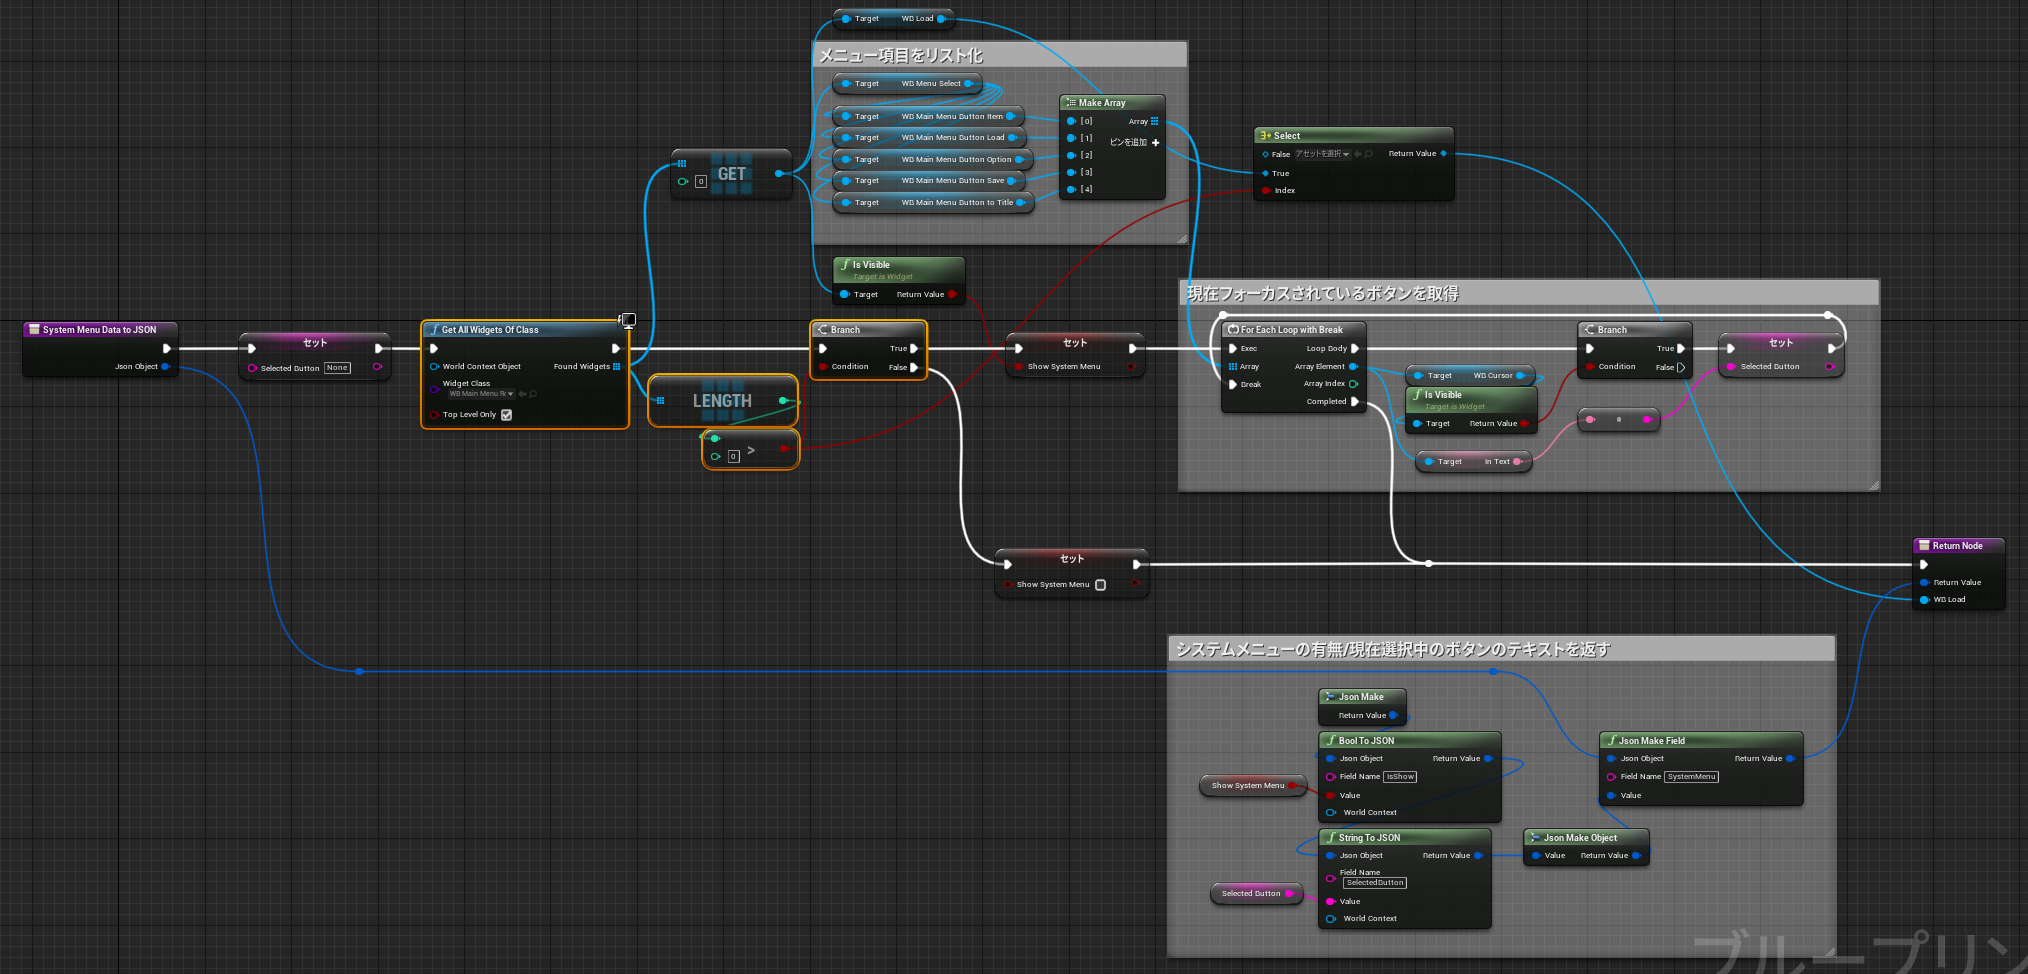Select the Selected Button getter node
Image resolution: width=2028 pixels, height=974 pixels.
point(1256,894)
